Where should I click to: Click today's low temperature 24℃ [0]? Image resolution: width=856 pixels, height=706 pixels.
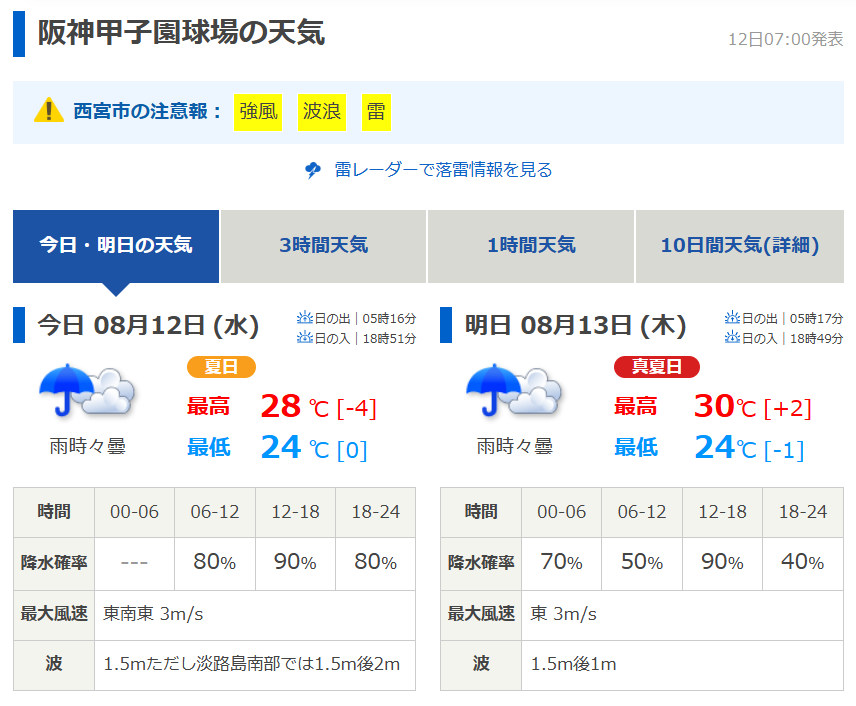314,448
